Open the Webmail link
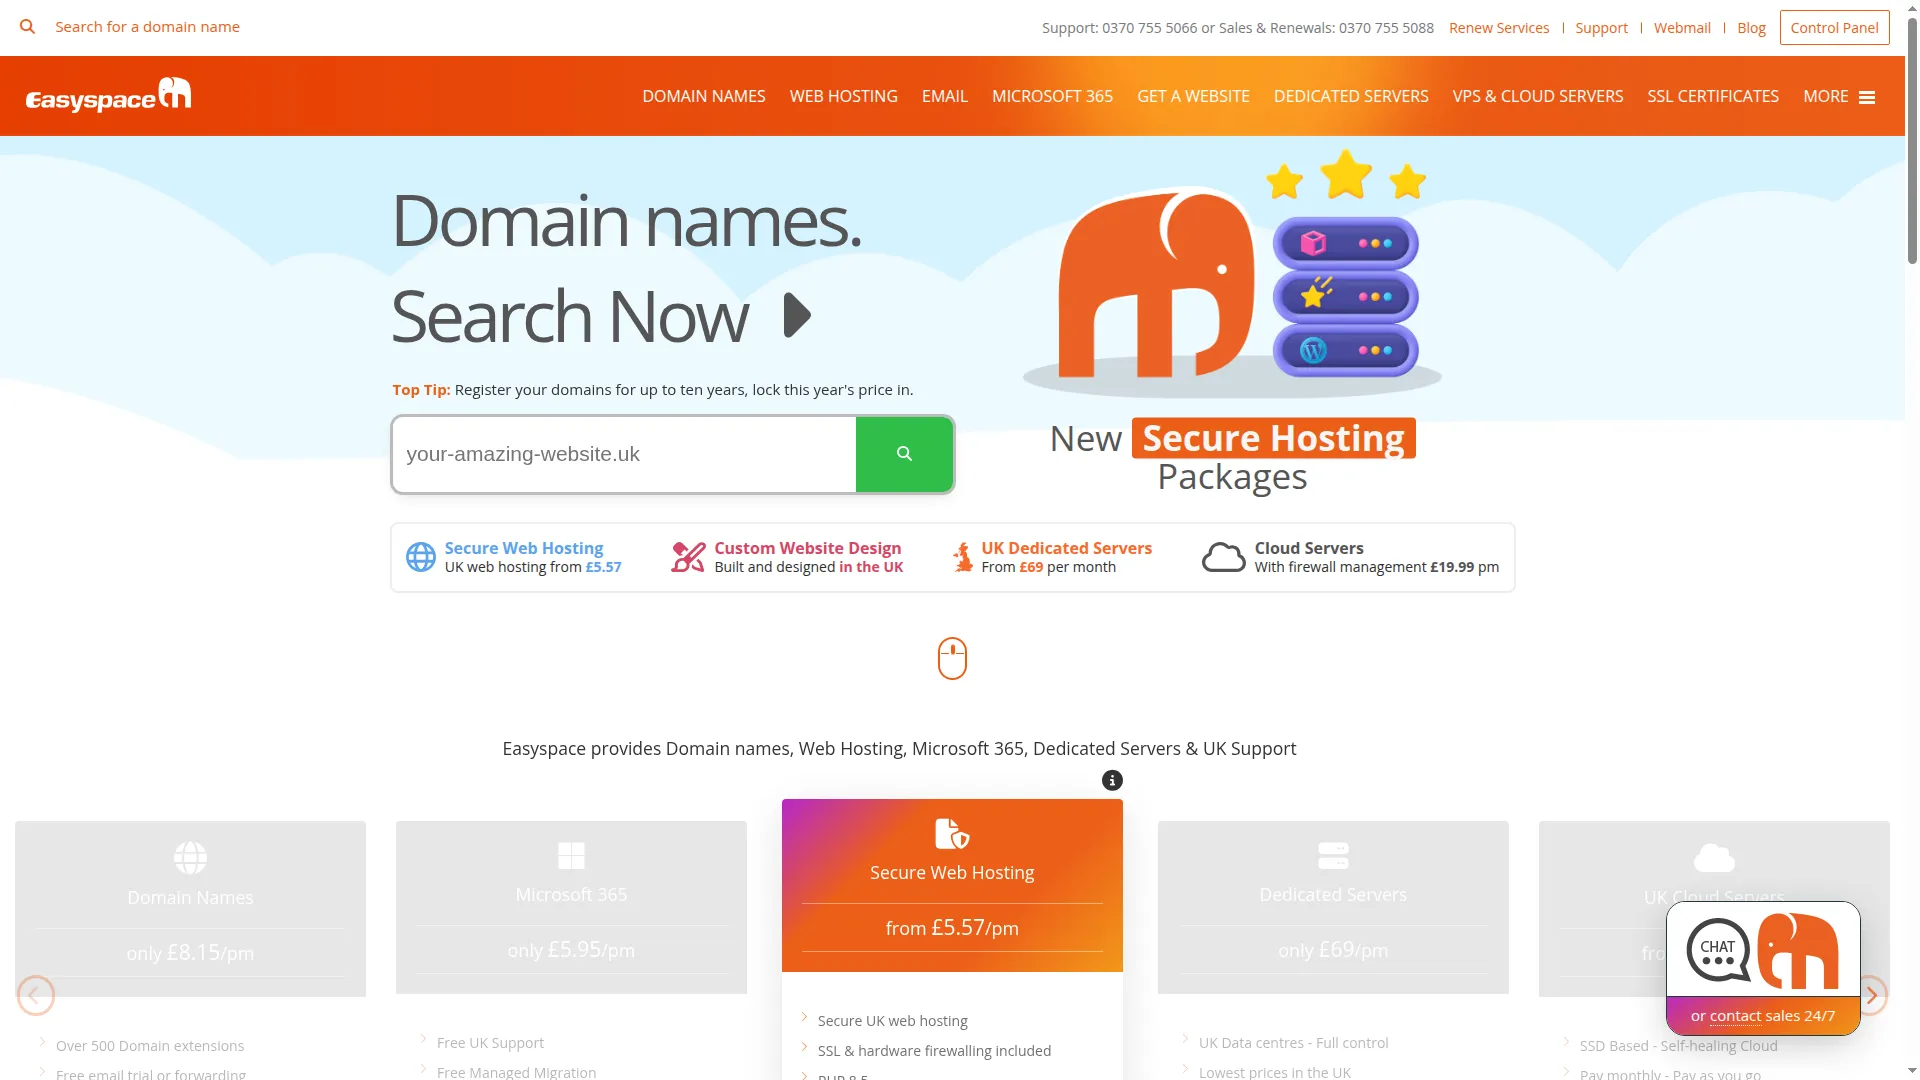 (1682, 28)
